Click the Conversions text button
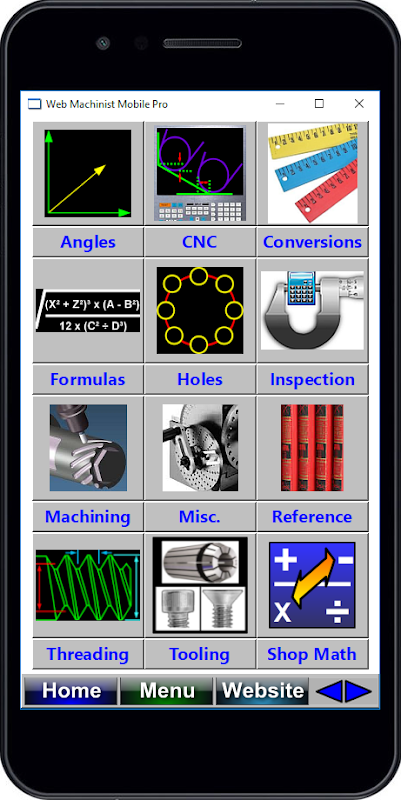401x800 pixels. (312, 242)
